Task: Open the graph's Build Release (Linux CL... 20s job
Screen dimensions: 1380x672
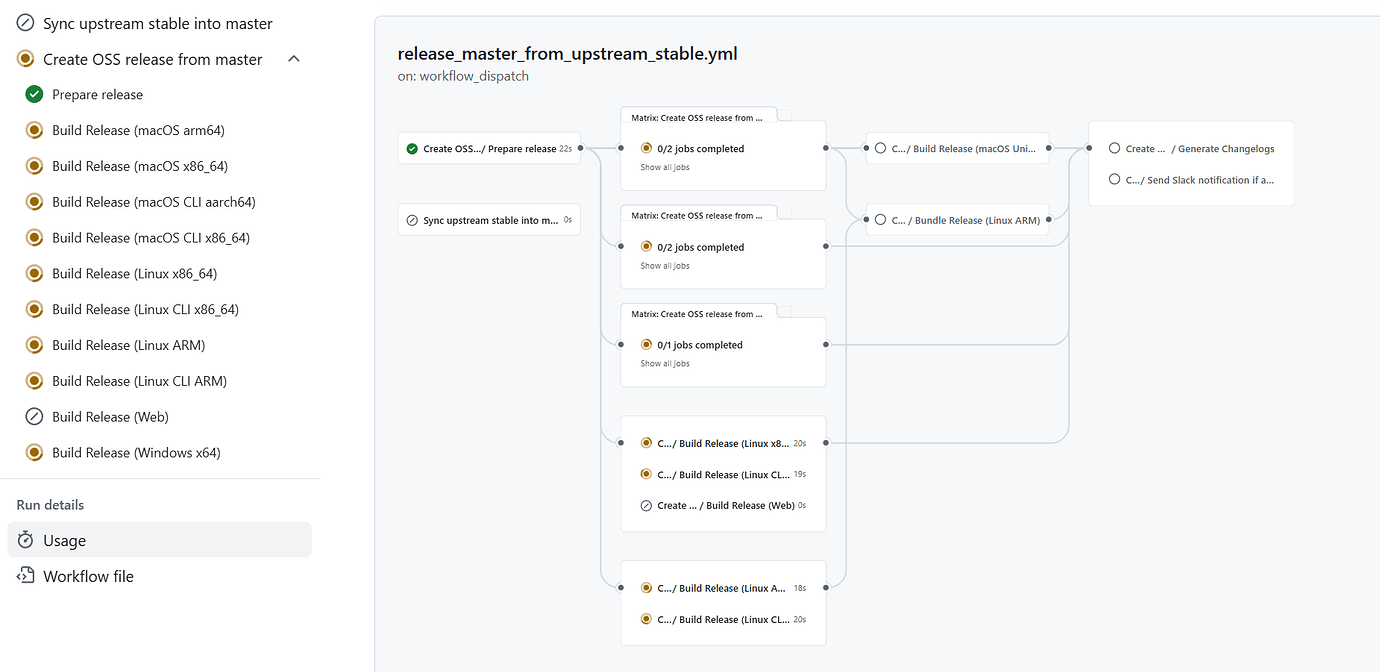Action: click(724, 619)
